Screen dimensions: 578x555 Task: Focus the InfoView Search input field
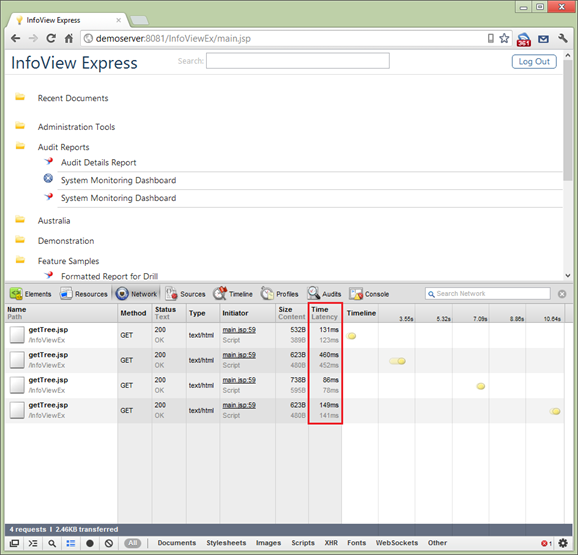297,61
